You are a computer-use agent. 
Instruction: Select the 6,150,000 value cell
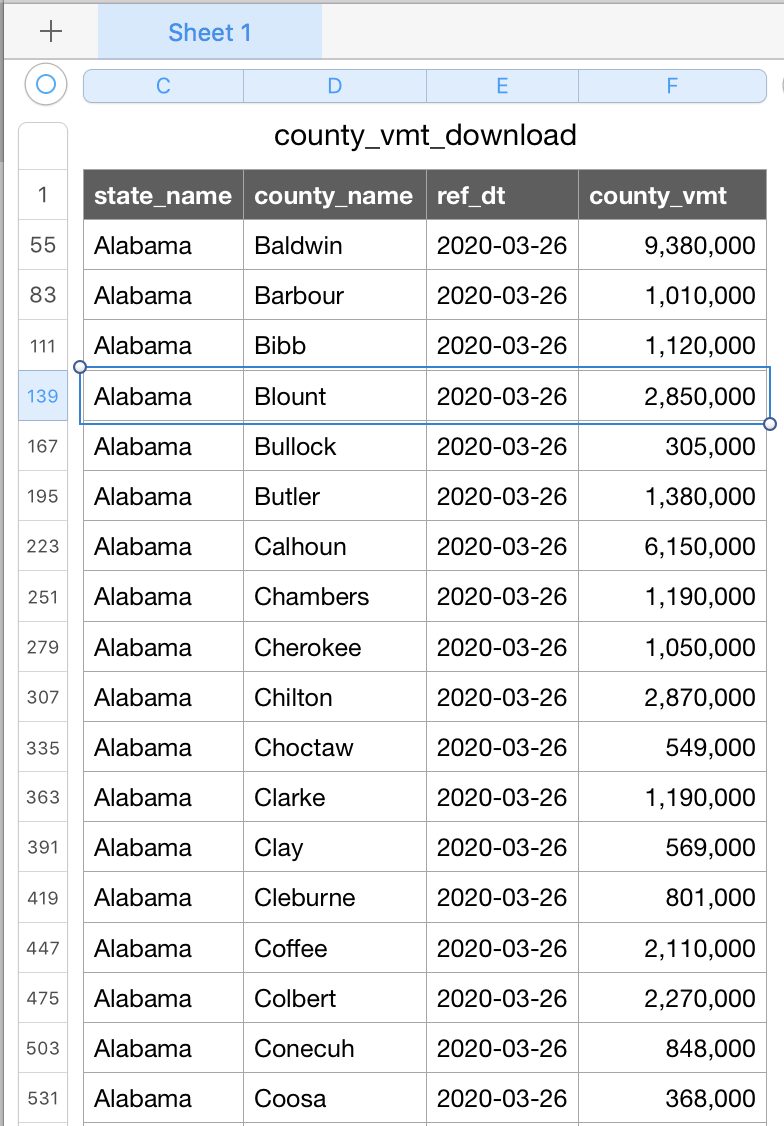[x=672, y=546]
